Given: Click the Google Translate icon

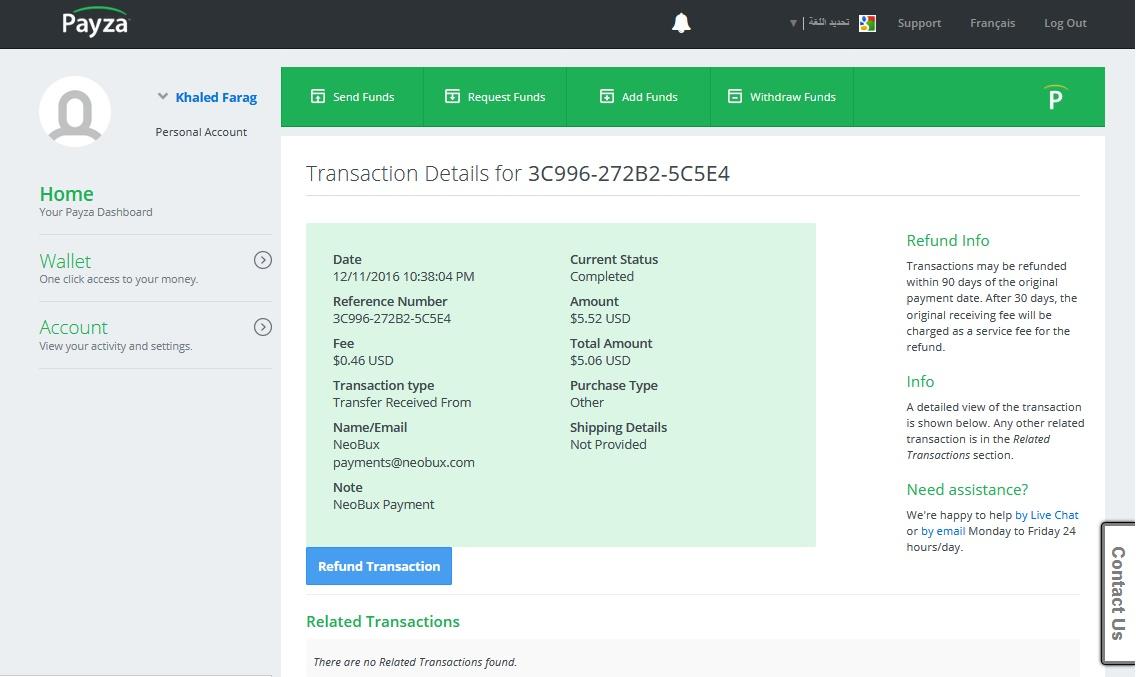Looking at the screenshot, I should click(867, 23).
